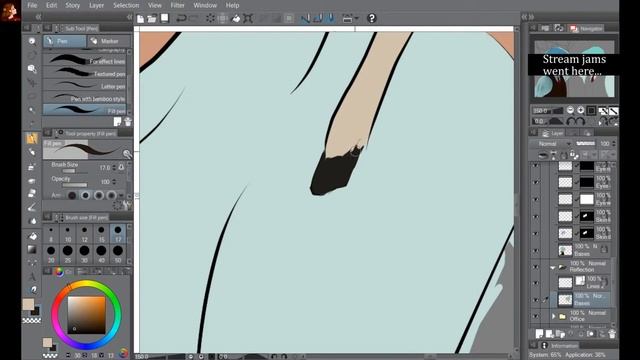
Task: Click the delete layer trash icon
Action: click(612, 334)
